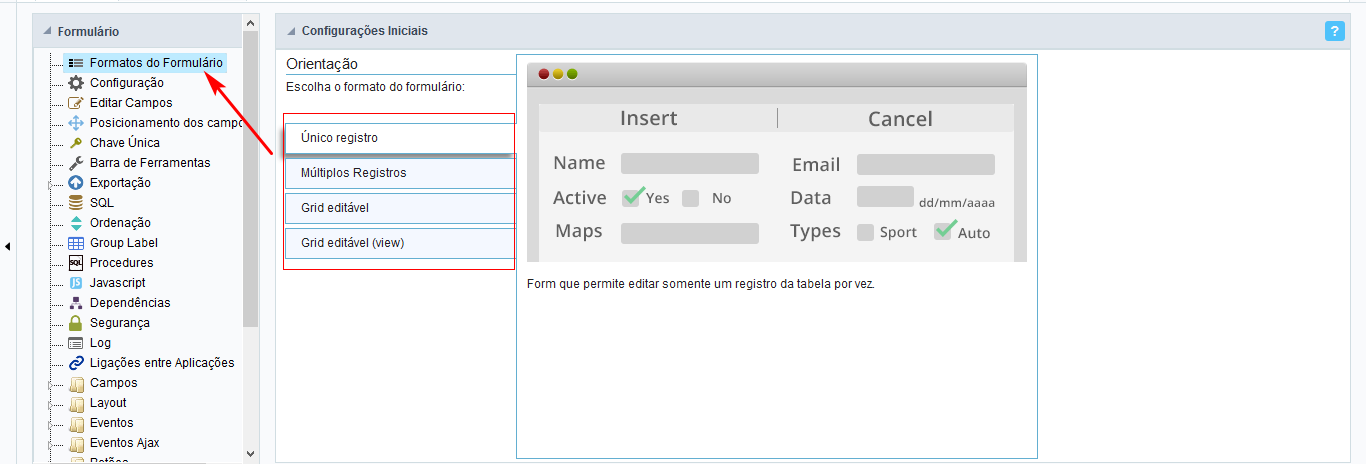Click the Javascript icon in the tree

(x=76, y=283)
